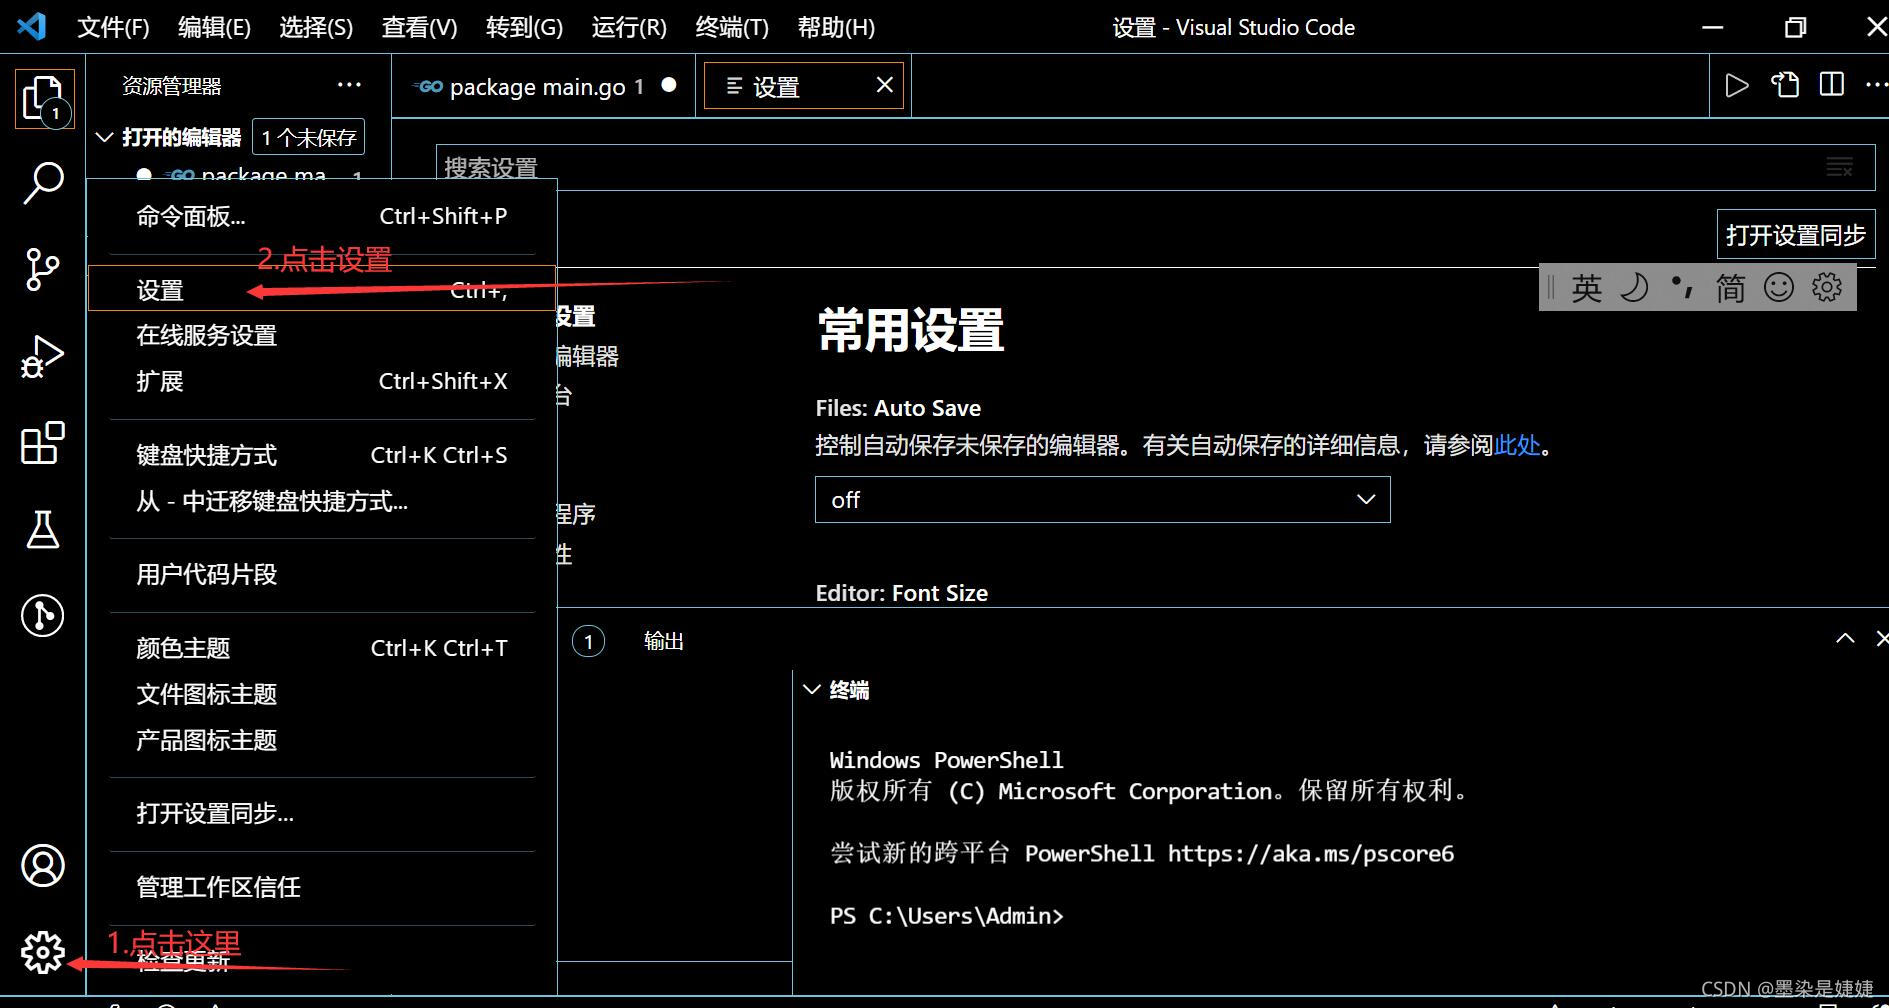Select 管理工作区信任 menu entry

tap(322, 887)
